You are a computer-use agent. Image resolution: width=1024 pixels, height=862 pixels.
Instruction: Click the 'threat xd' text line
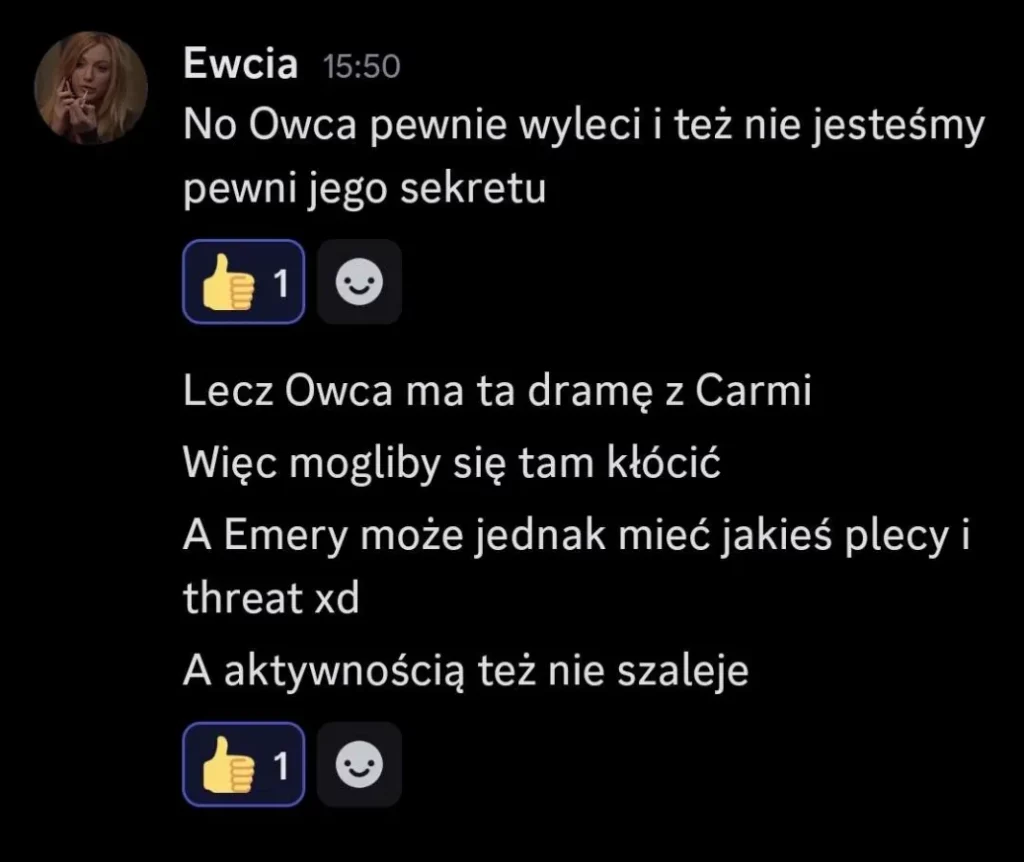(271, 598)
